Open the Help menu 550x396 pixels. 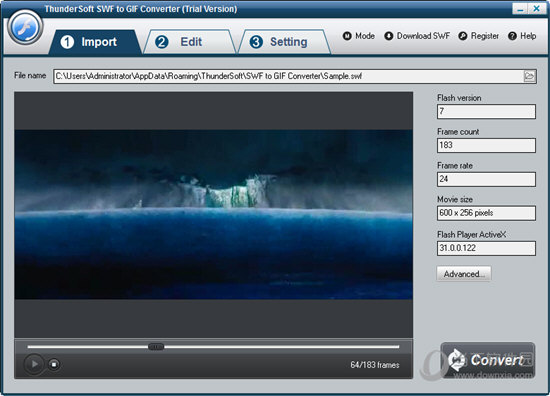[x=522, y=36]
